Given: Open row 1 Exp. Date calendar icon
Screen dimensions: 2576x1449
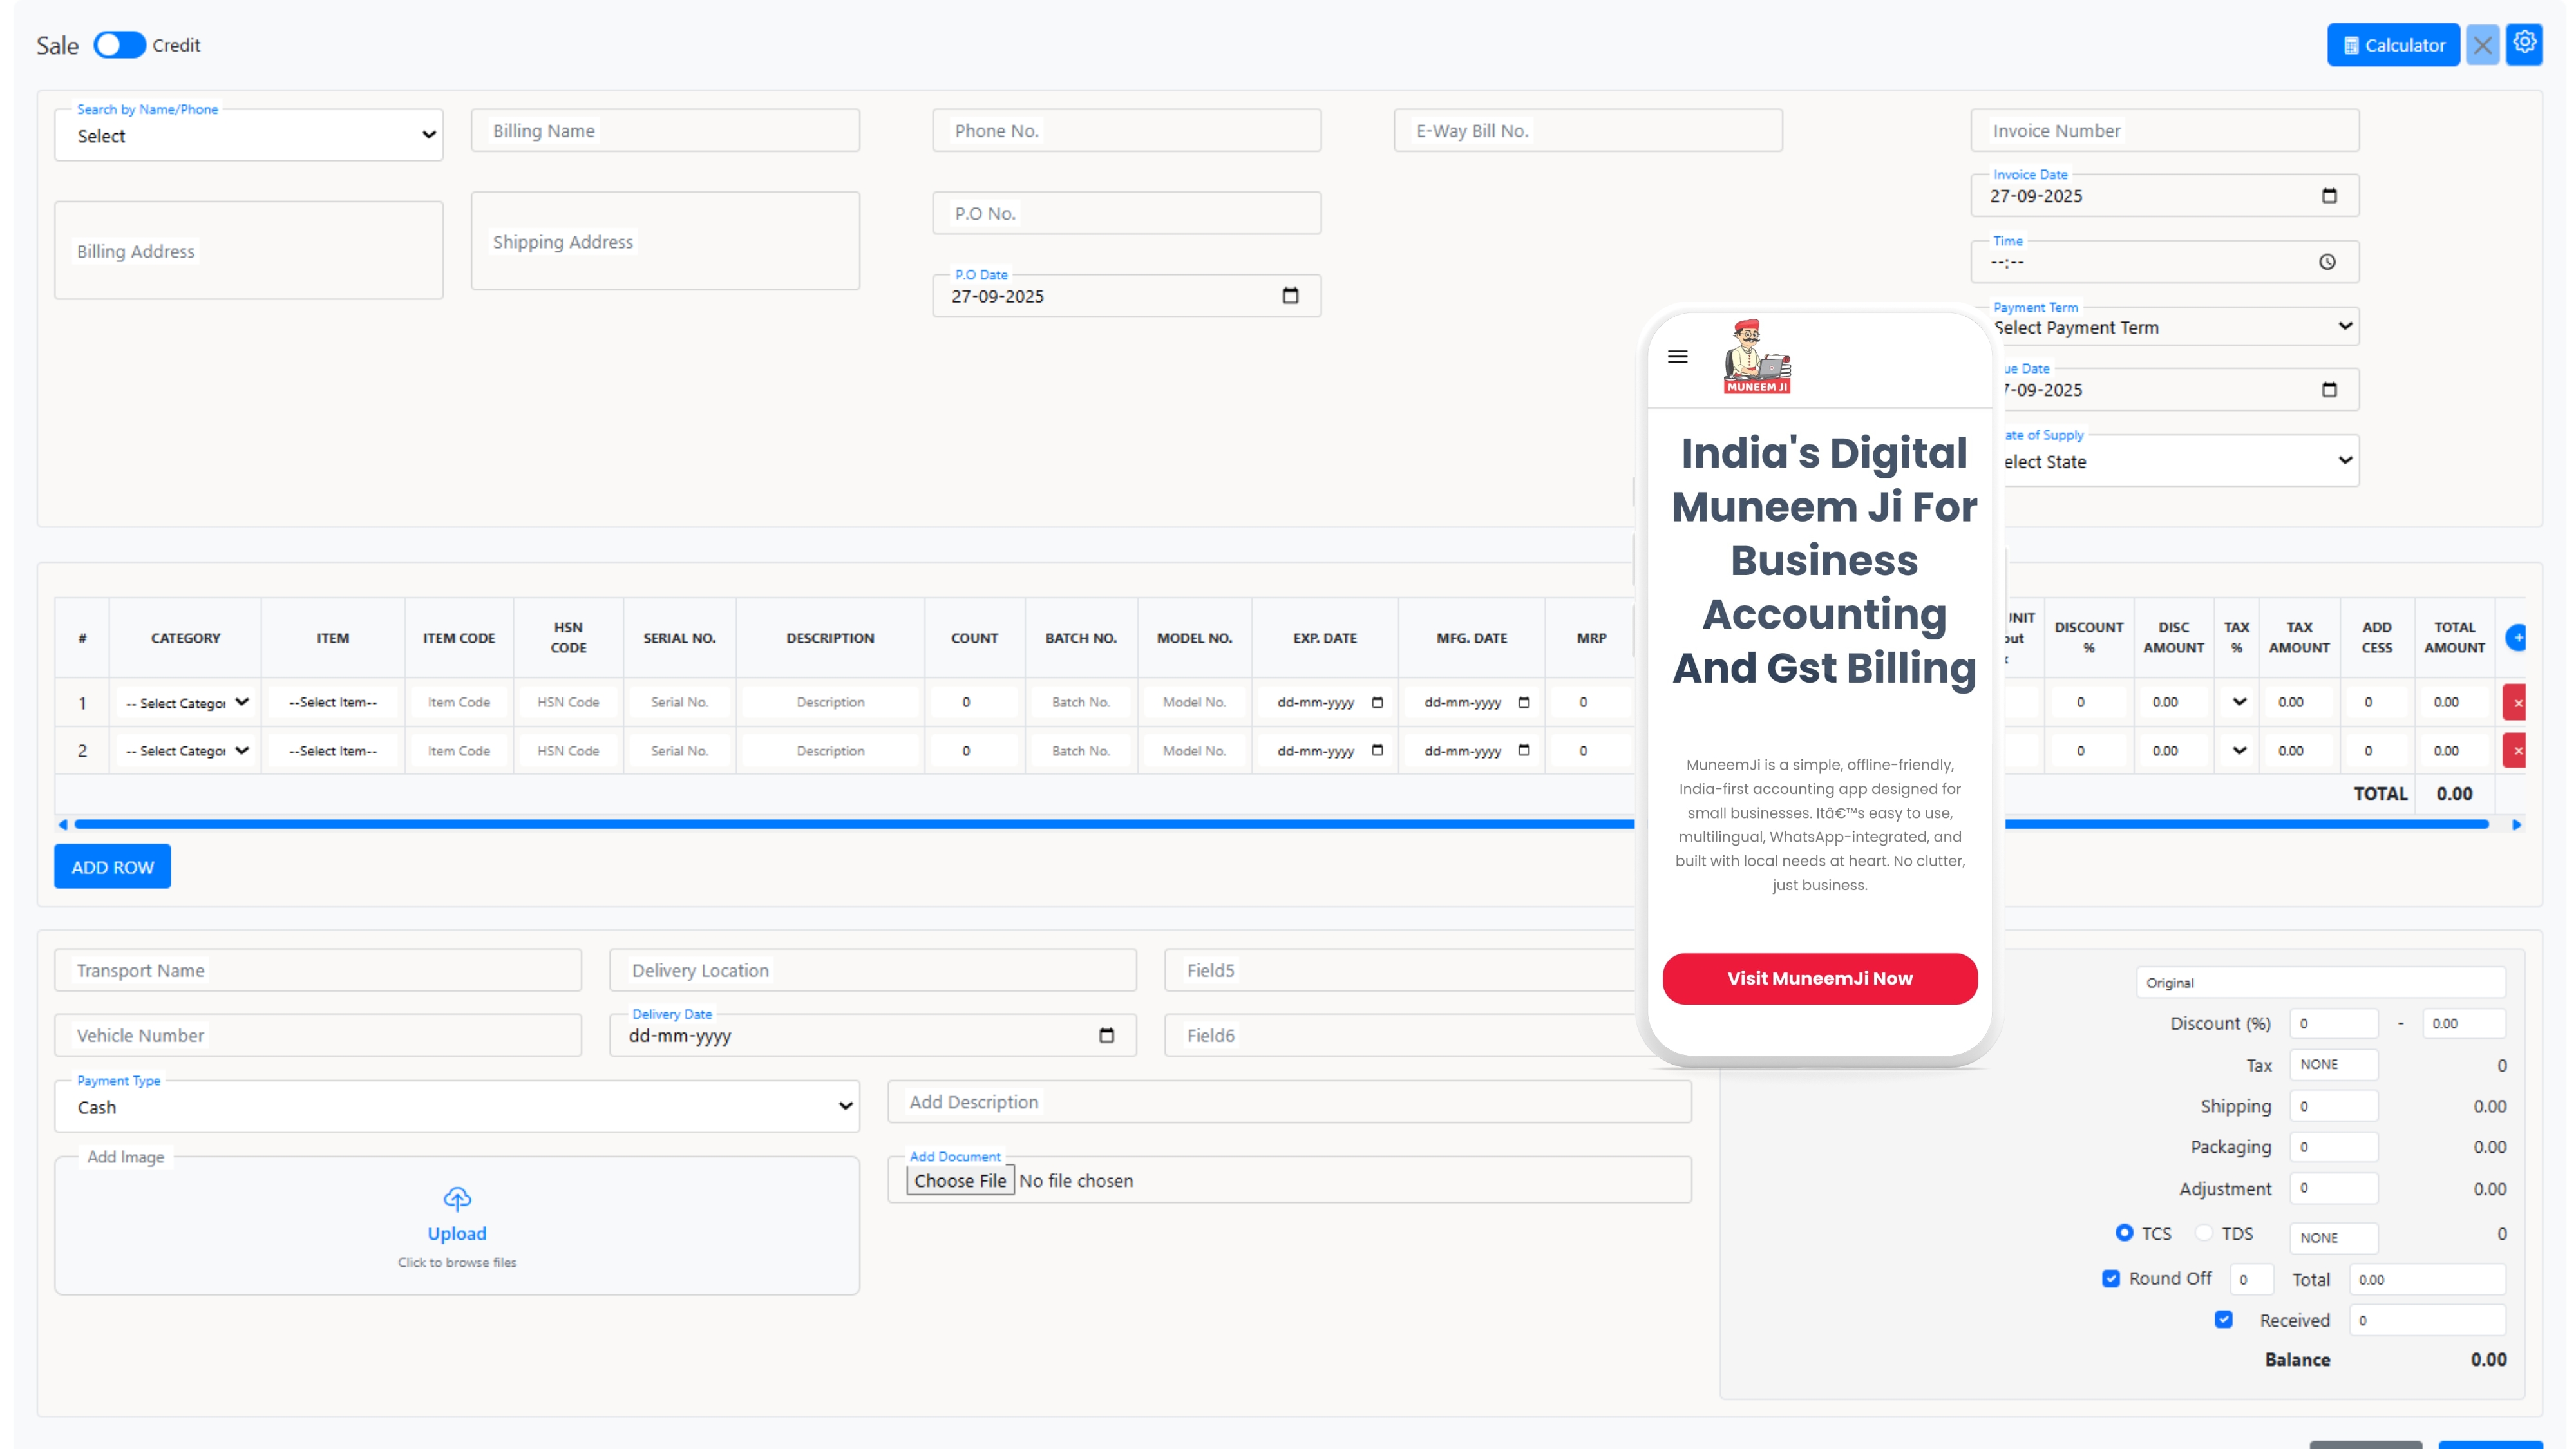Looking at the screenshot, I should coord(1377,702).
